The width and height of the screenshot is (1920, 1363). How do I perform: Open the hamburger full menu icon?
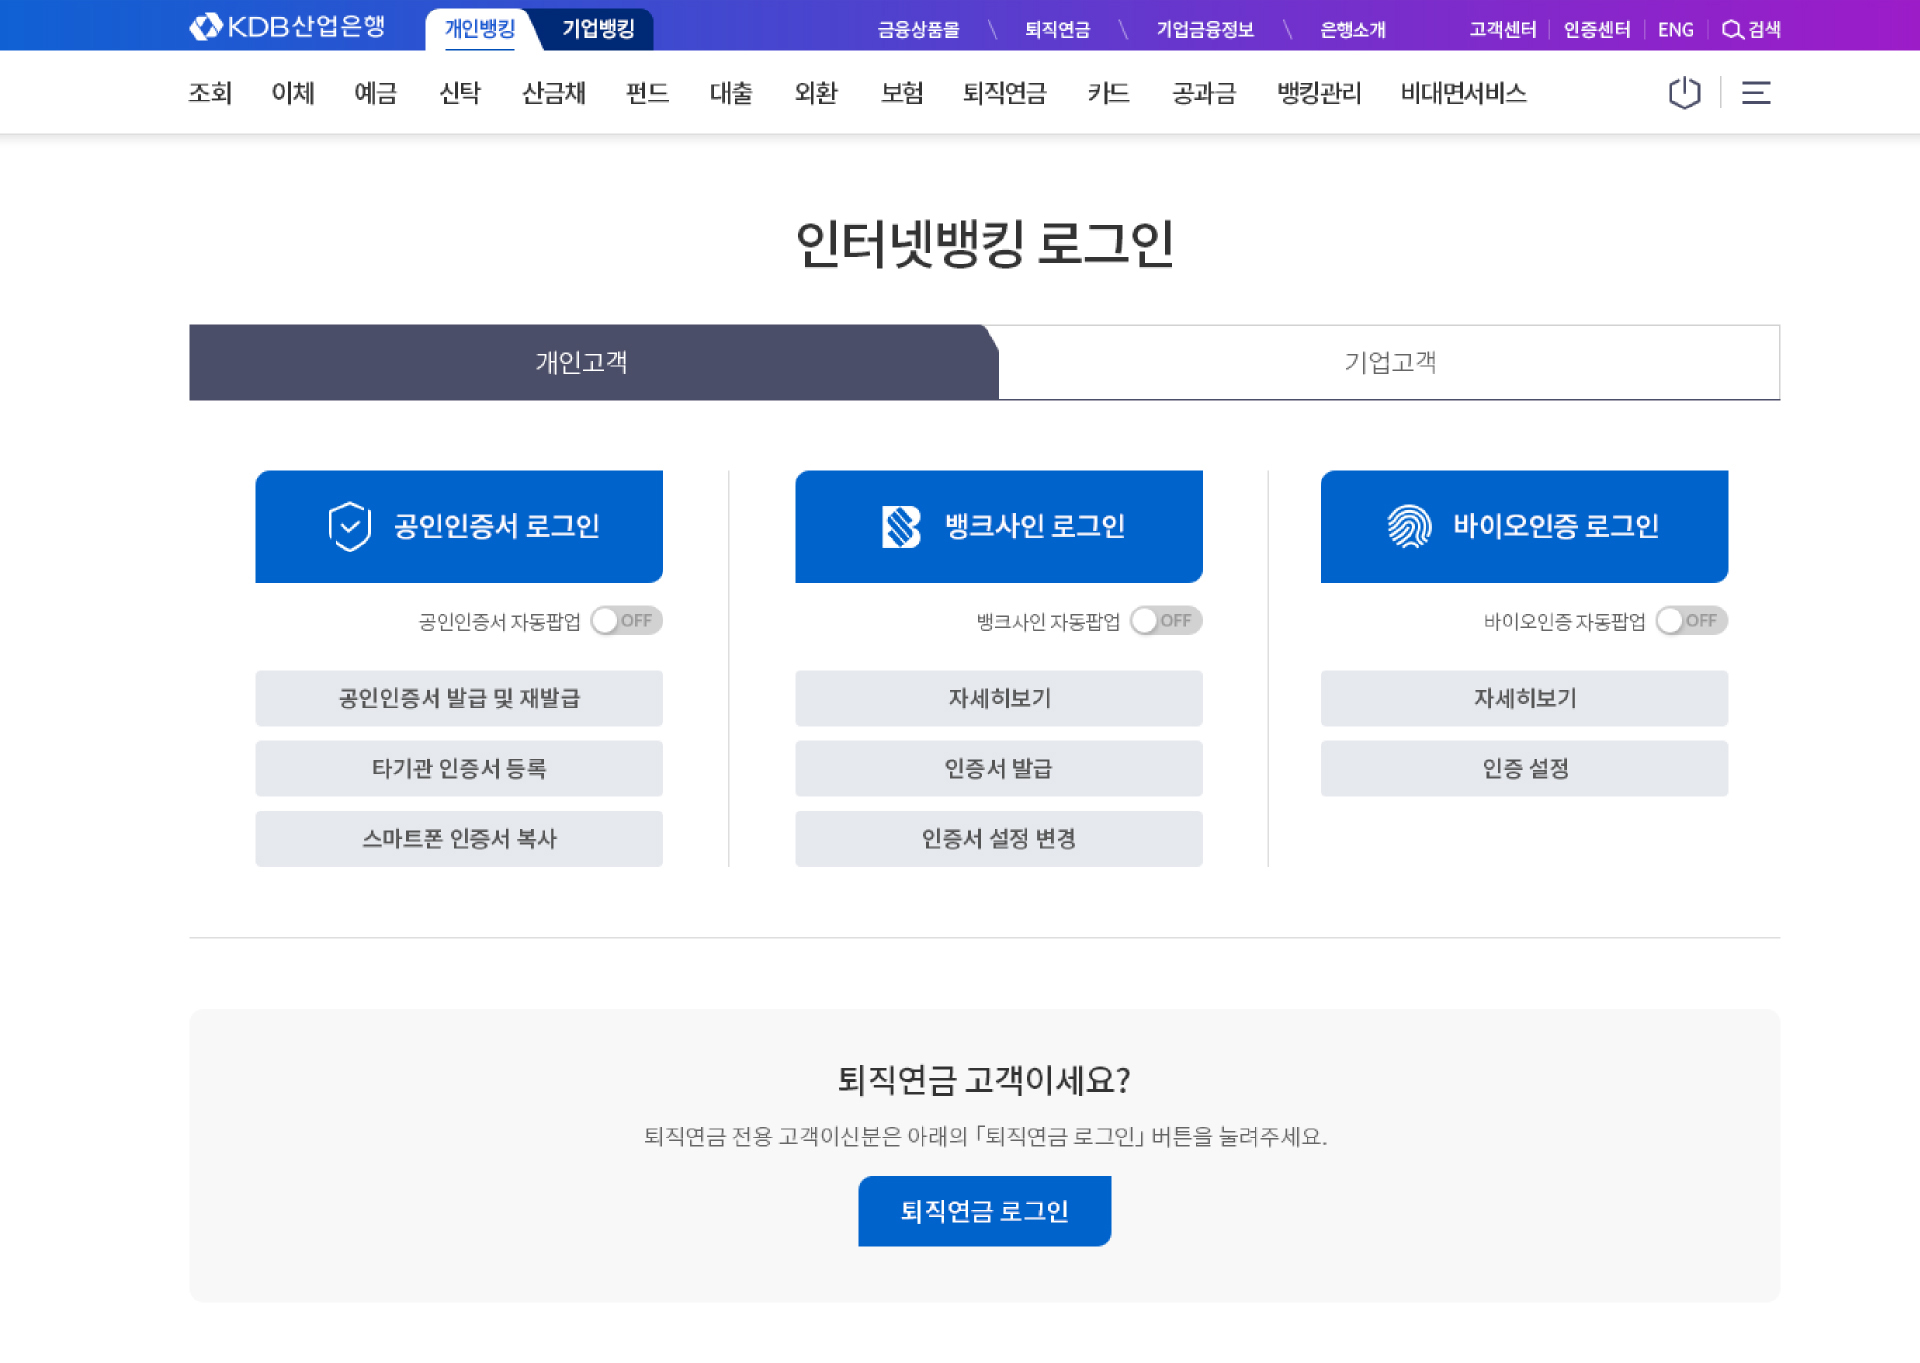point(1756,93)
